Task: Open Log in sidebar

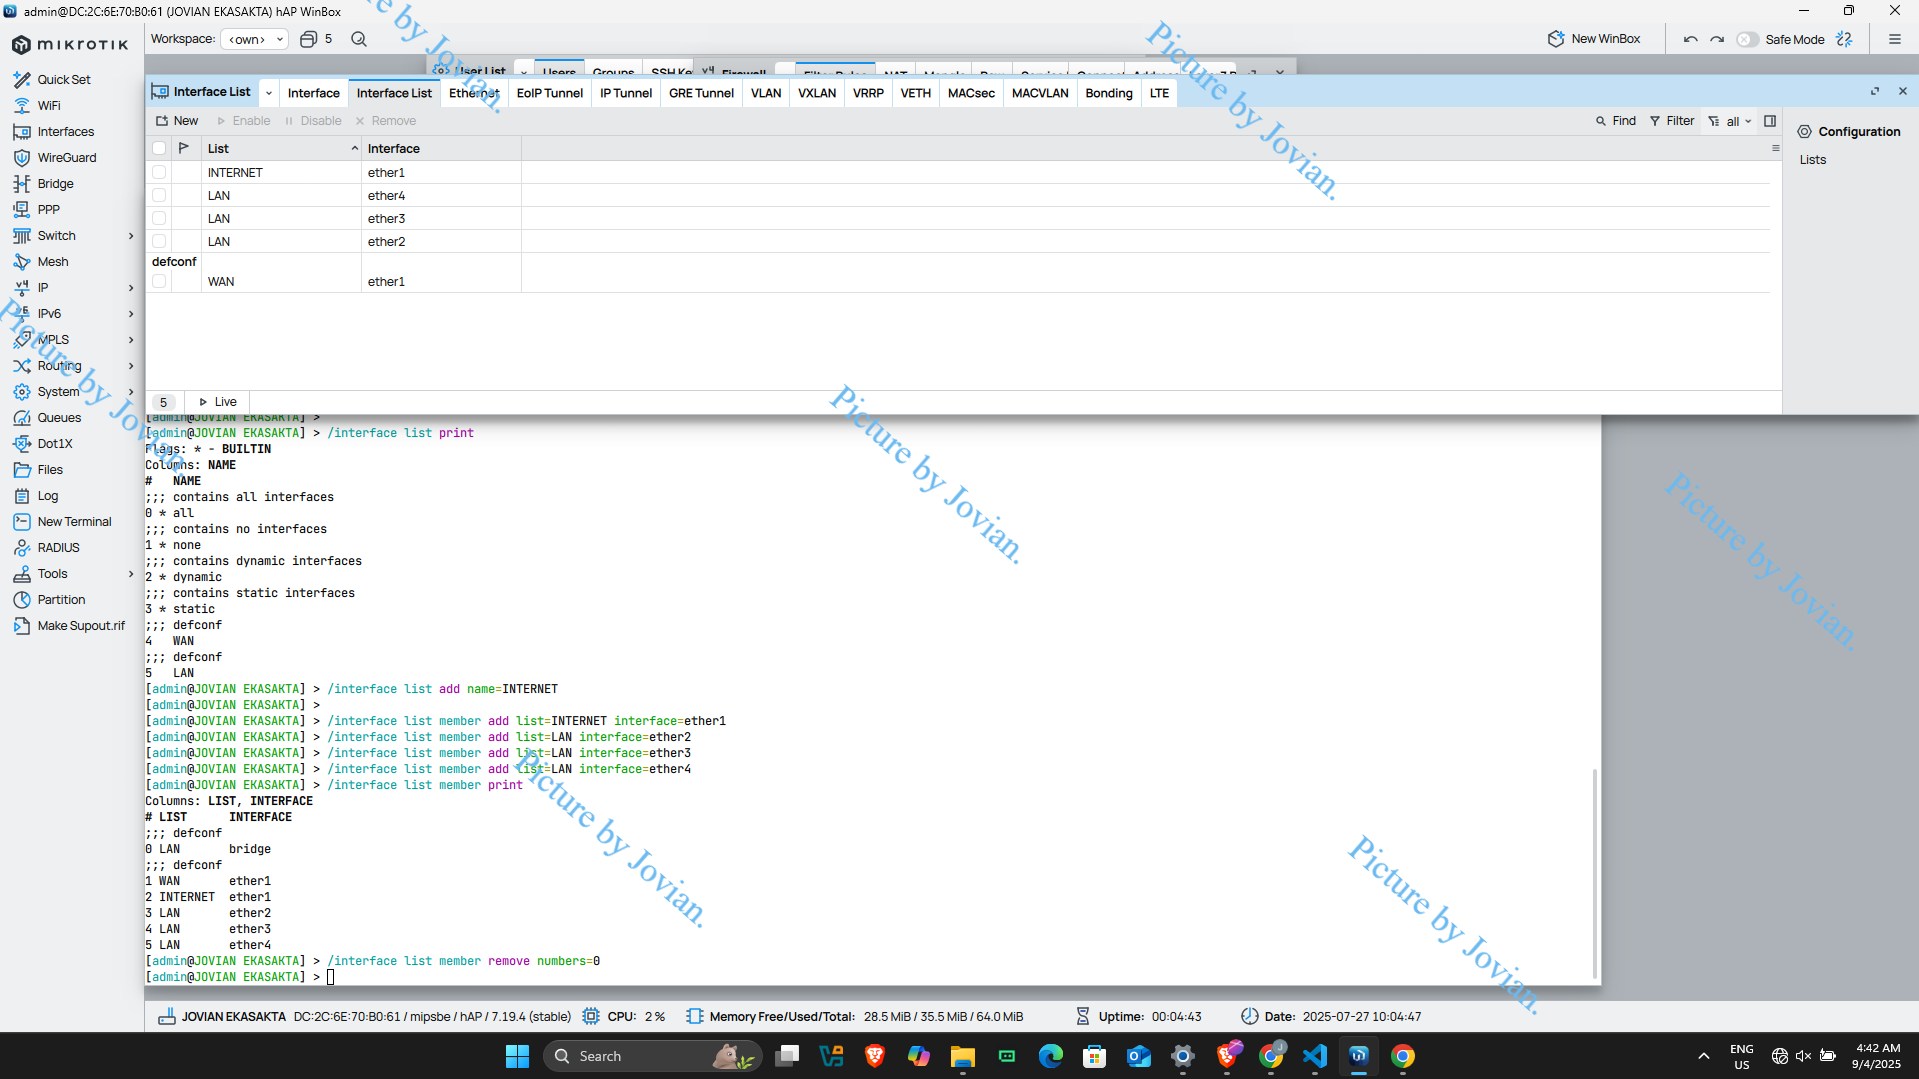Action: [x=47, y=496]
